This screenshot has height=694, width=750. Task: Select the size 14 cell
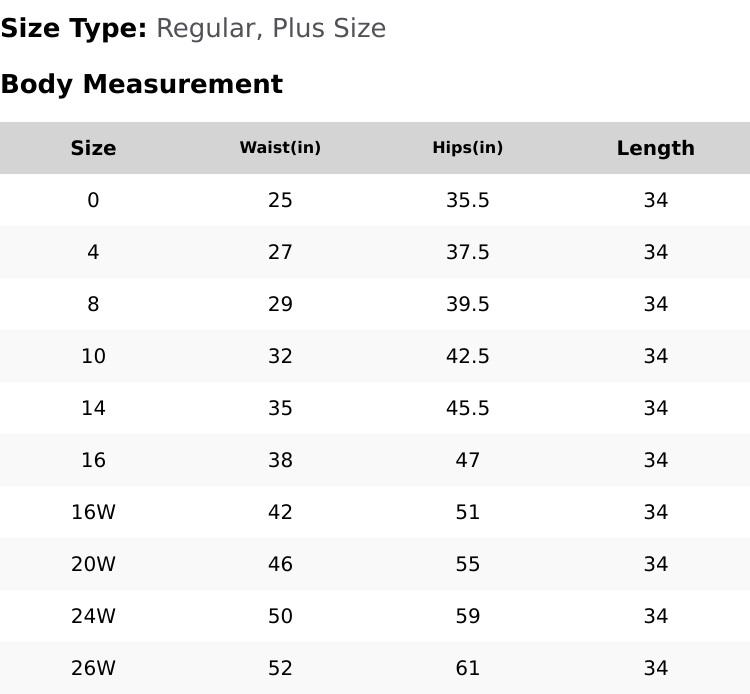pyautogui.click(x=93, y=408)
